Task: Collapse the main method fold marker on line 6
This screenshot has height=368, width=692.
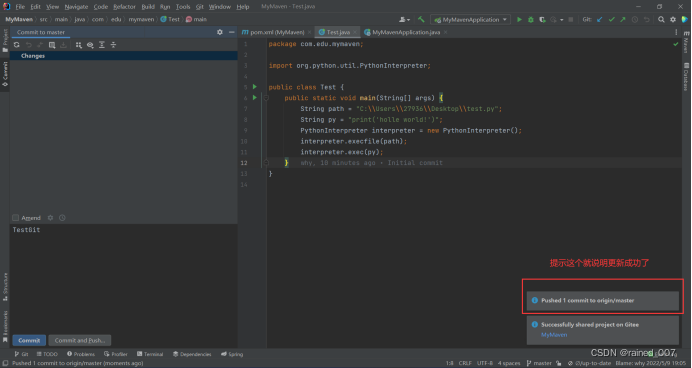Action: click(266, 98)
